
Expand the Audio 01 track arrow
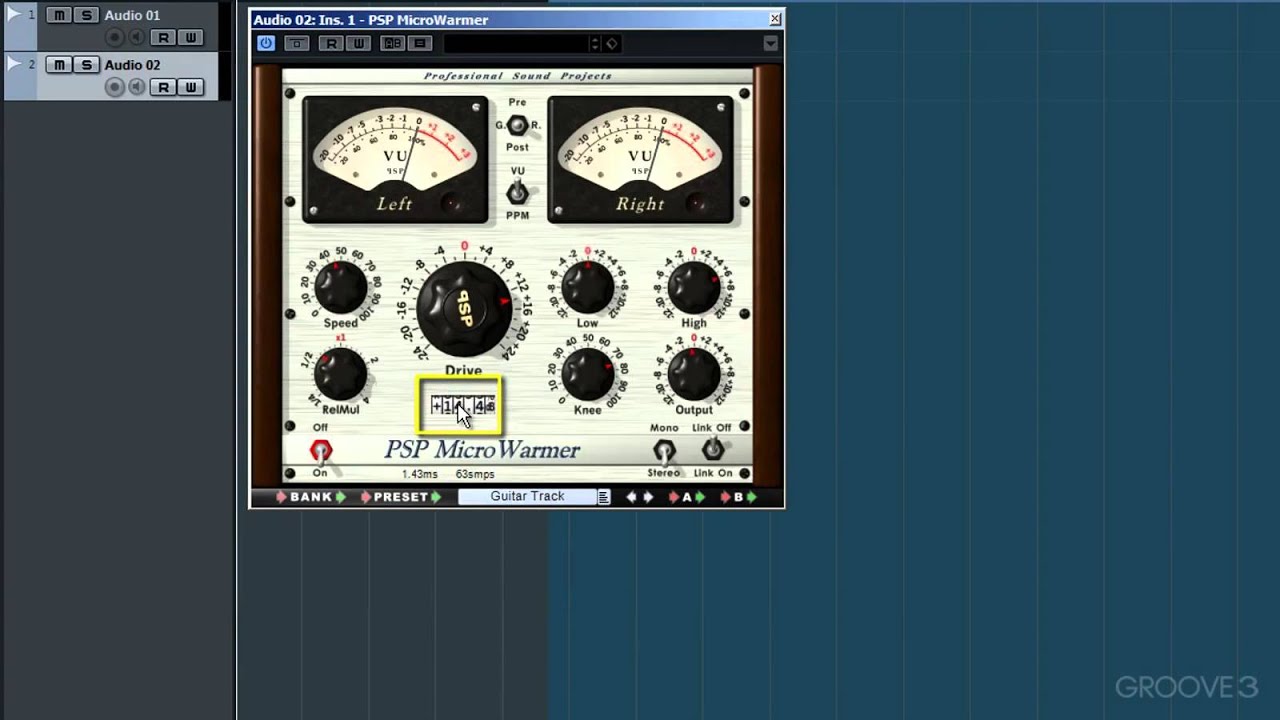14,14
